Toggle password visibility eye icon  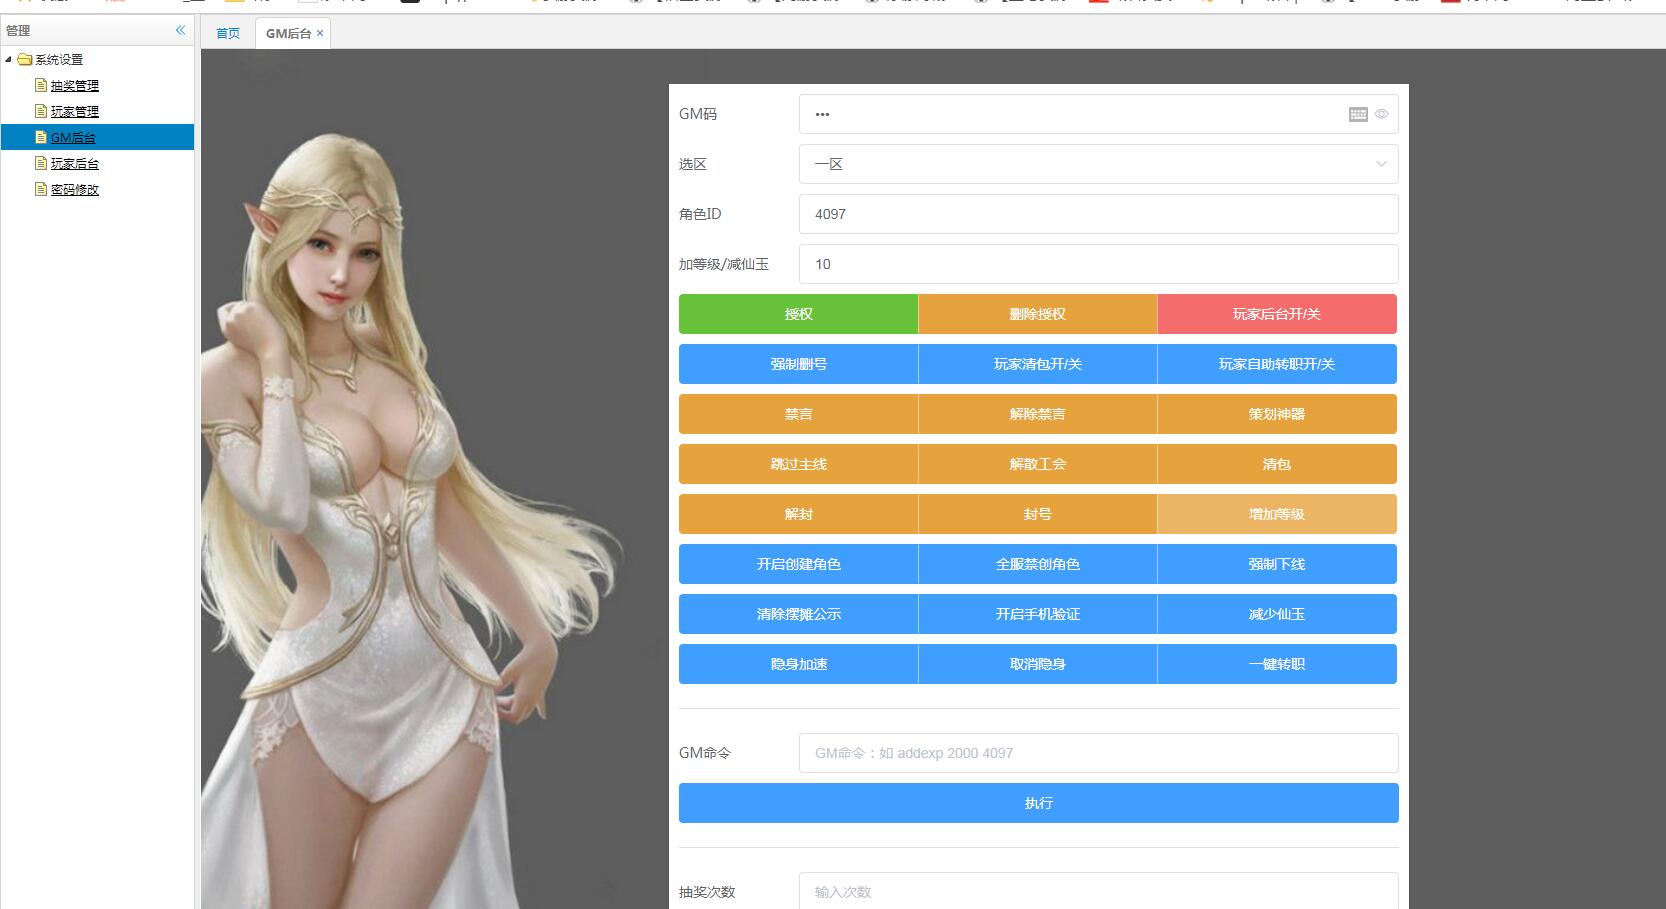click(x=1381, y=114)
